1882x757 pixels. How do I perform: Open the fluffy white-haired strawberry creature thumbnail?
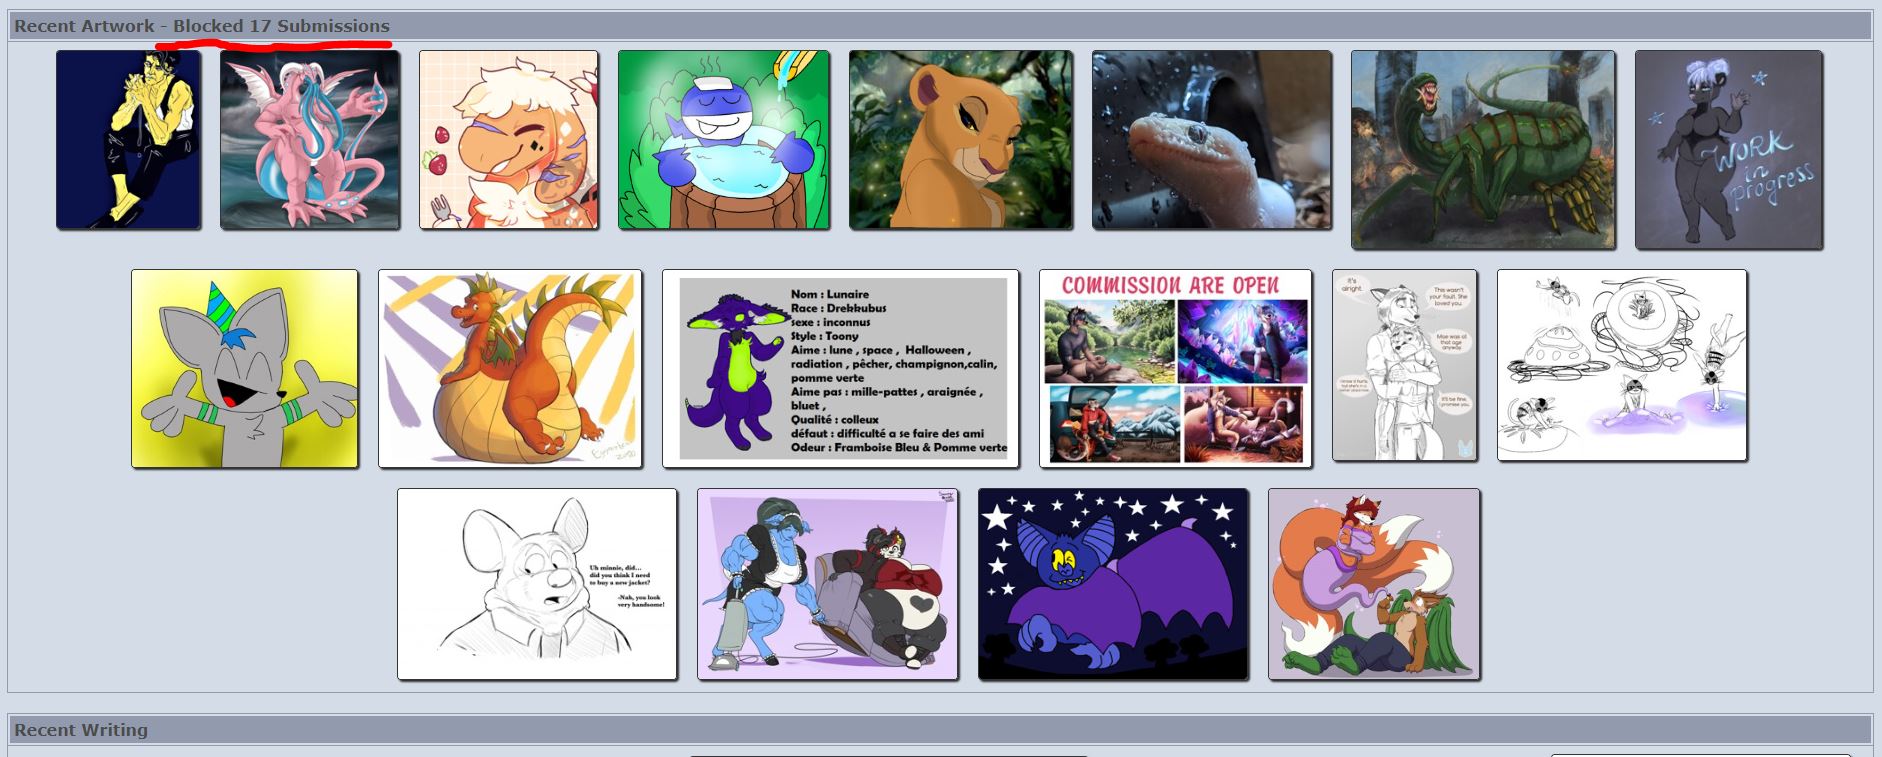pos(509,140)
